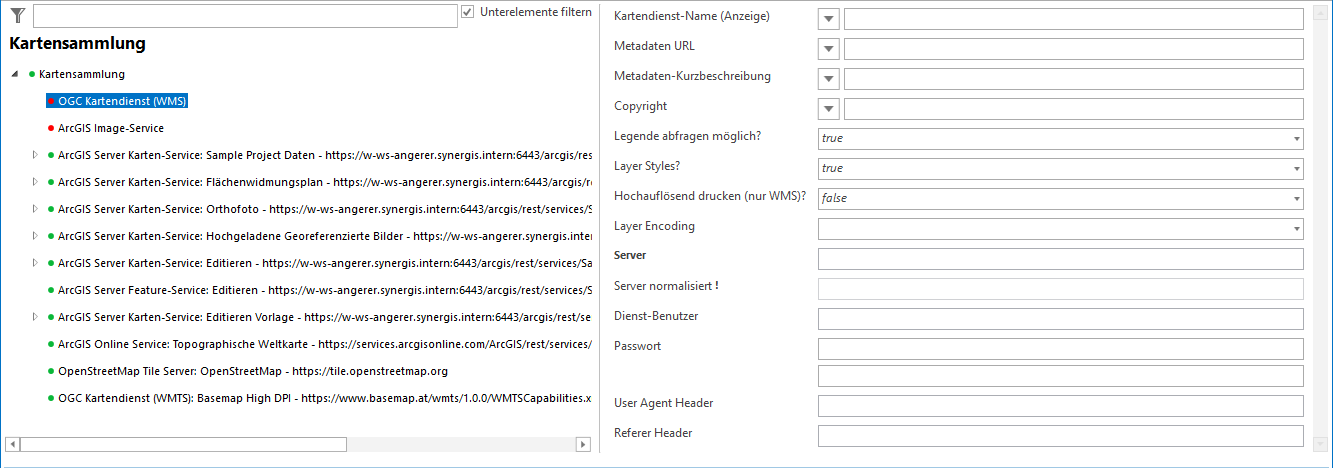
Task: Click the horizontal scrollbar right arrow
Action: (583, 444)
